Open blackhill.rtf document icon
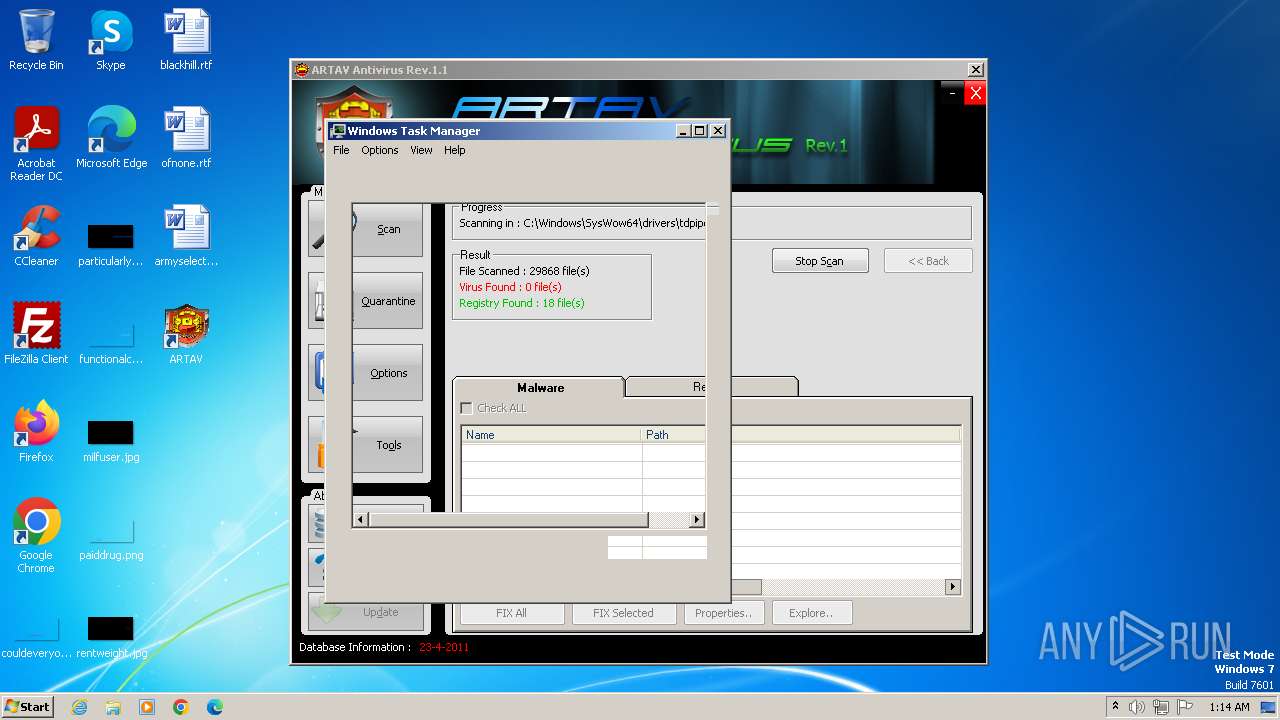Image resolution: width=1280 pixels, height=720 pixels. pyautogui.click(x=186, y=40)
